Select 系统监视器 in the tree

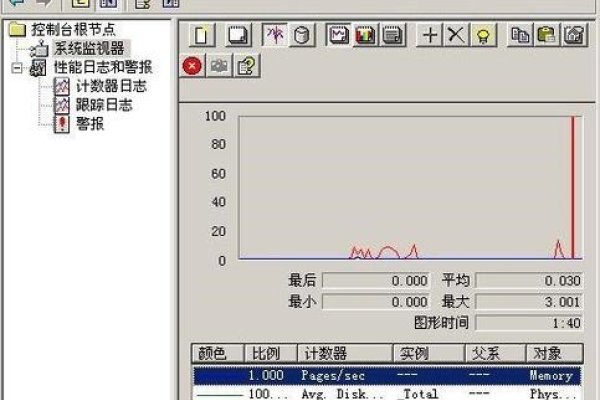coord(89,48)
